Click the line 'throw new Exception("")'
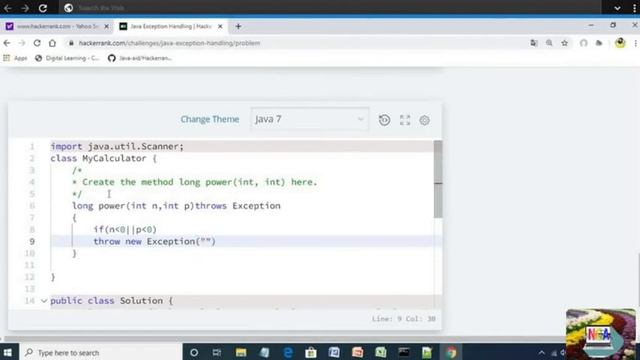The image size is (640, 360). (154, 241)
